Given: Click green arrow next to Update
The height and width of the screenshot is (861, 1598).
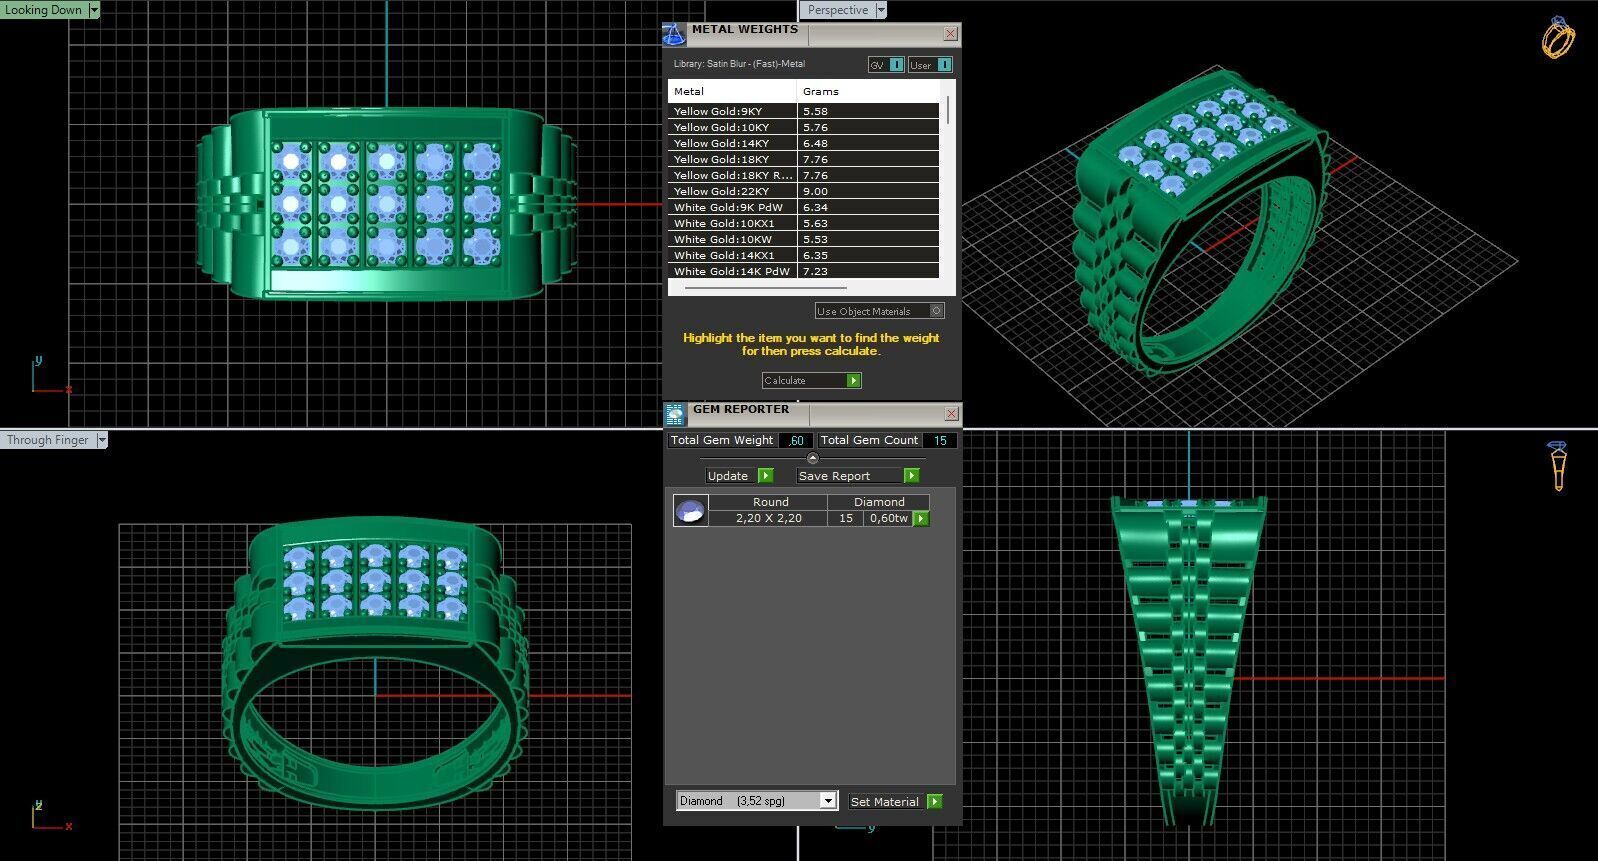Looking at the screenshot, I should click(x=765, y=476).
